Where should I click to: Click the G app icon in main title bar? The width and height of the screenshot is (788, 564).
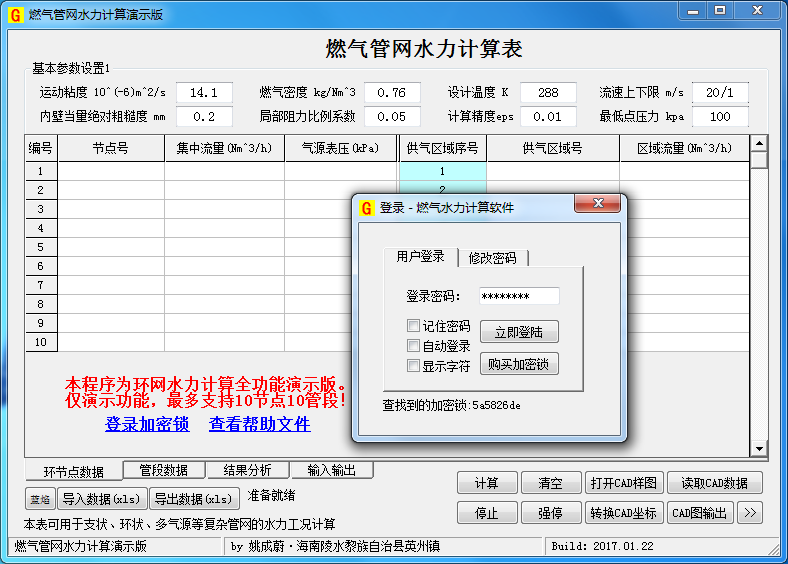[x=15, y=14]
